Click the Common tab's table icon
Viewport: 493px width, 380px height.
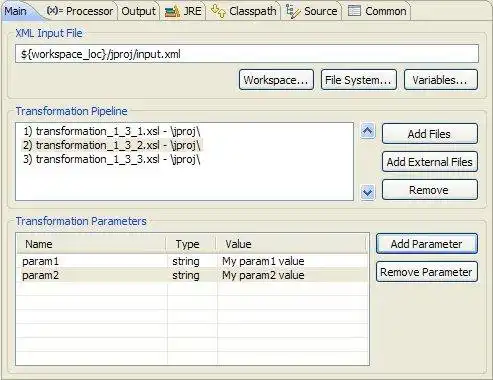point(354,11)
